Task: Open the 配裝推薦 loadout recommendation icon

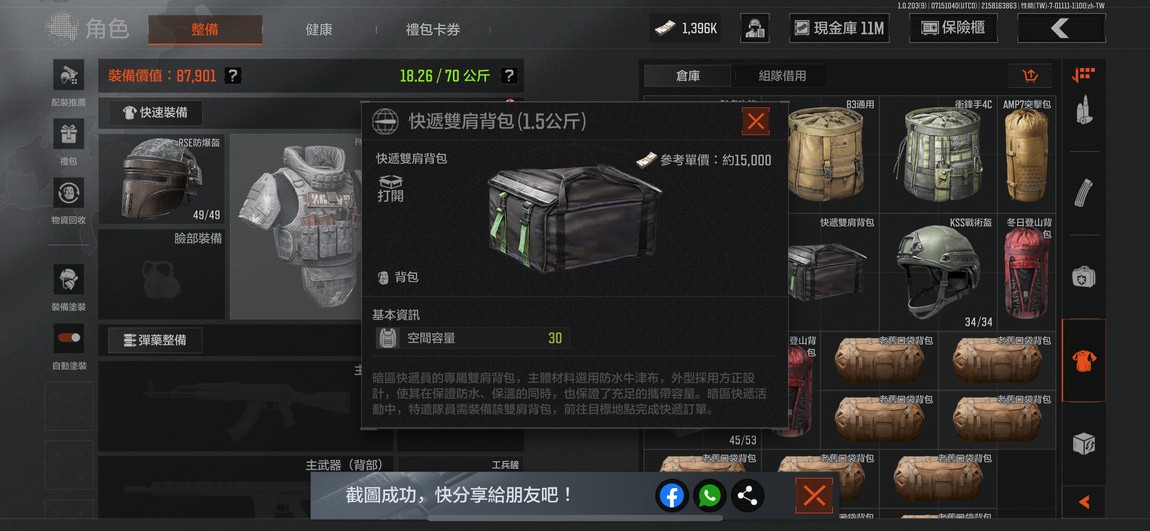Action: pos(68,75)
